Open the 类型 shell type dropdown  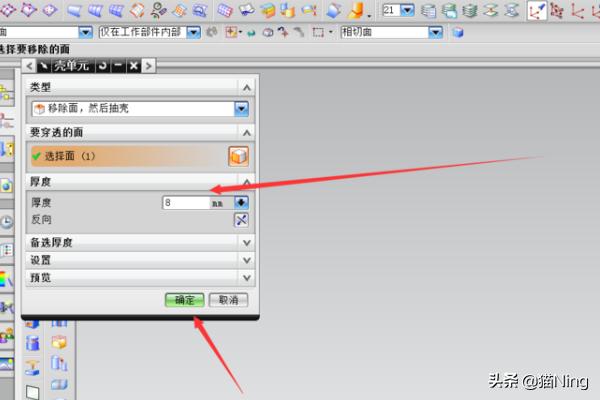[240, 109]
